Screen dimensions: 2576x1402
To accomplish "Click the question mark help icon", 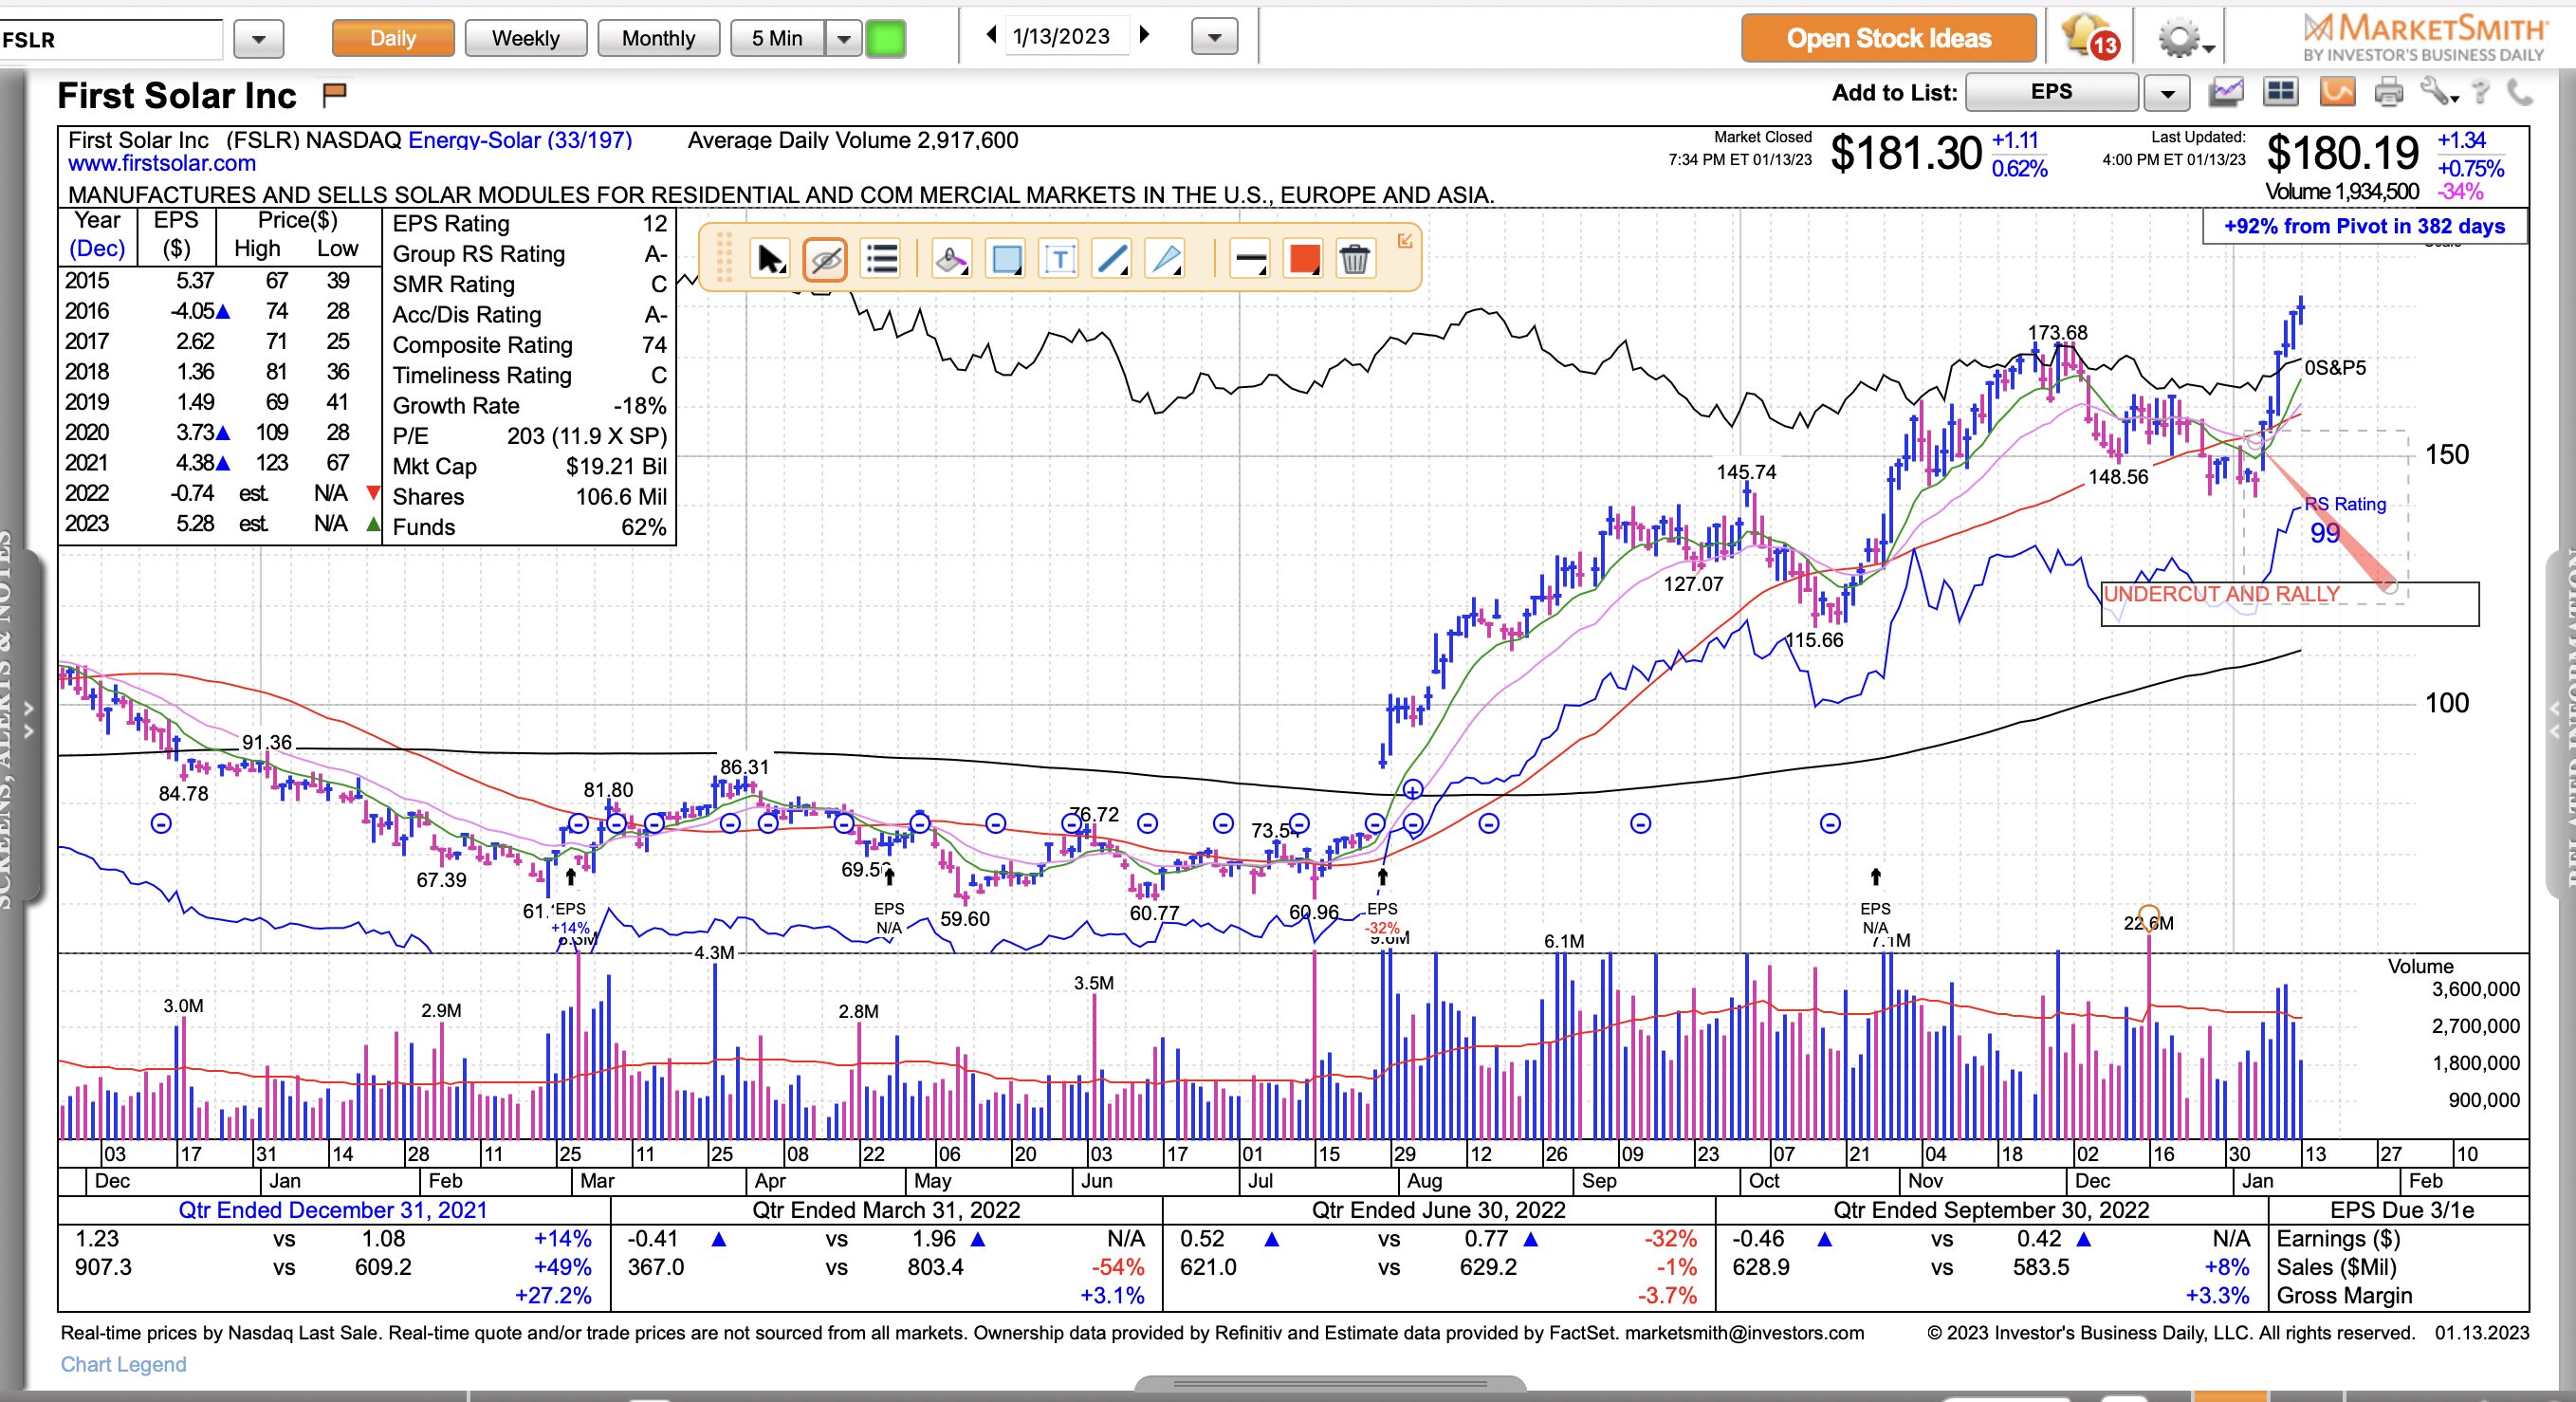I will pyautogui.click(x=2481, y=92).
